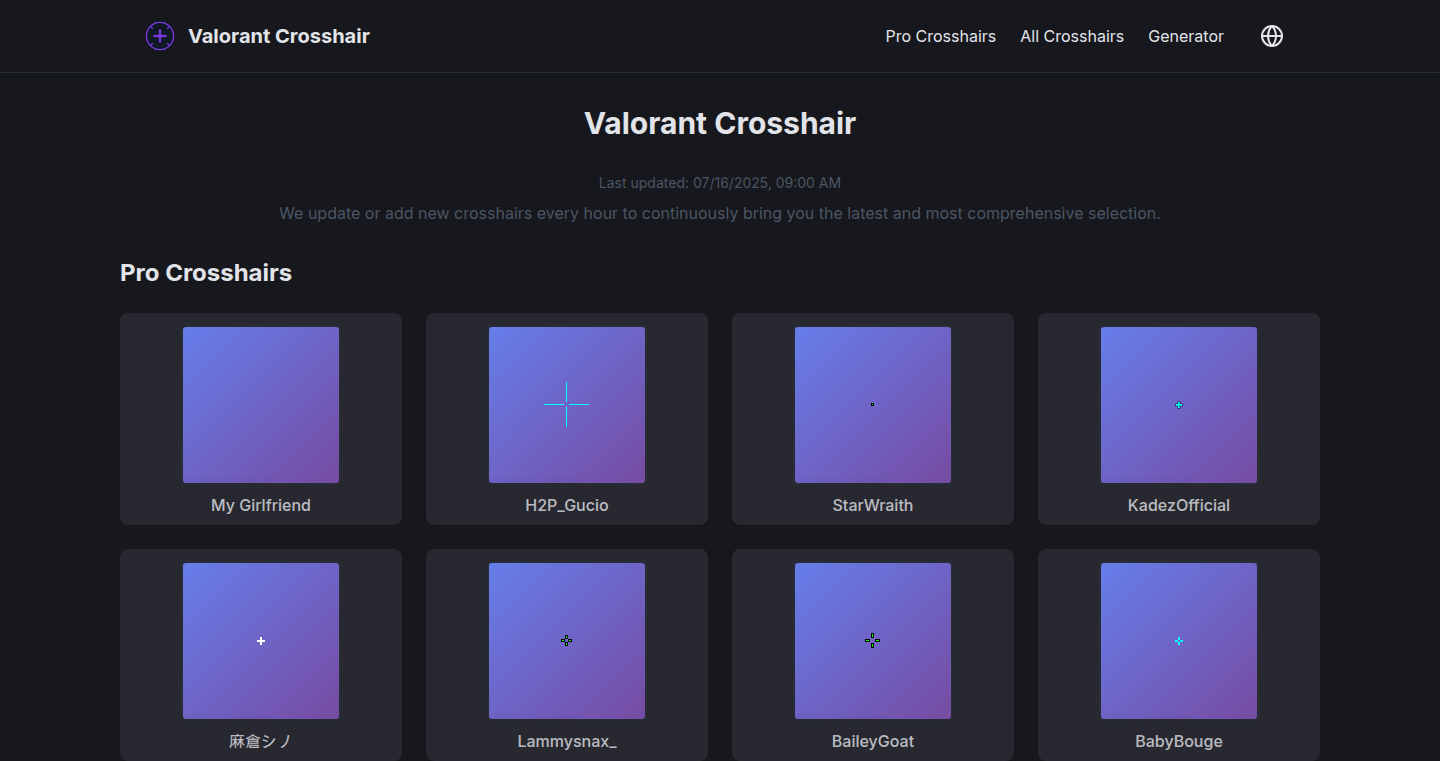
Task: Click the KadezOfficial name label
Action: [x=1179, y=505]
